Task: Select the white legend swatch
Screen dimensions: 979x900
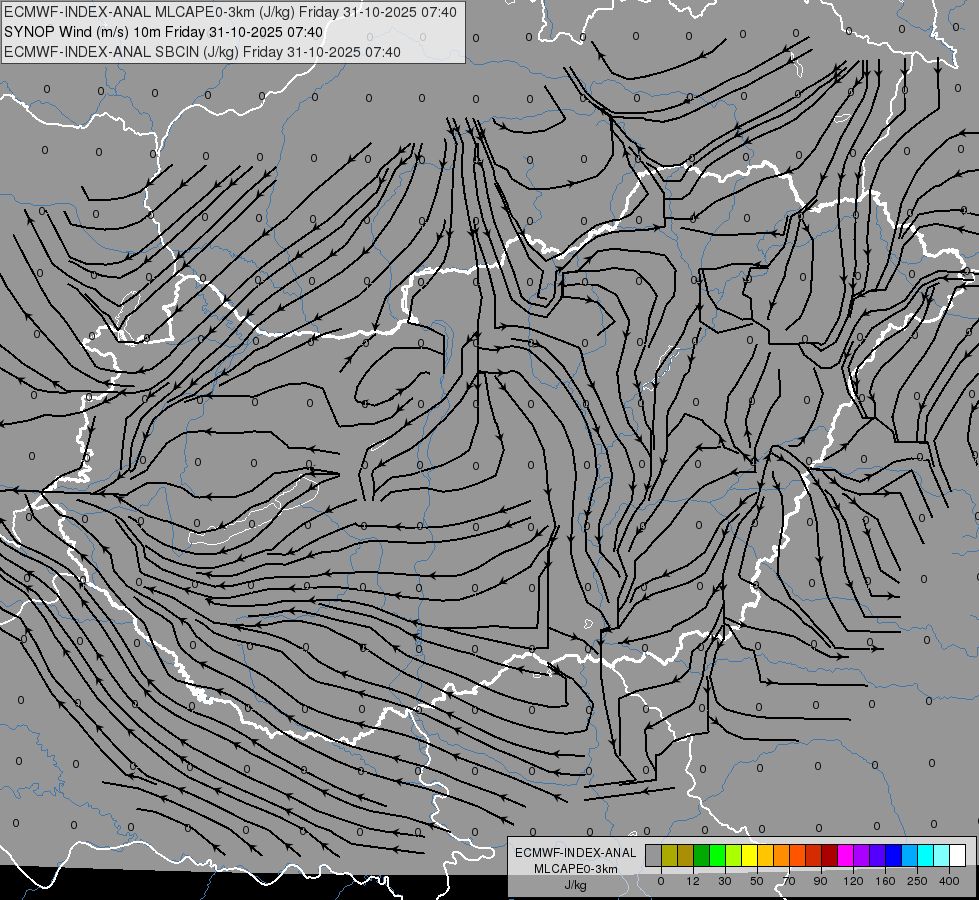Action: coord(958,855)
